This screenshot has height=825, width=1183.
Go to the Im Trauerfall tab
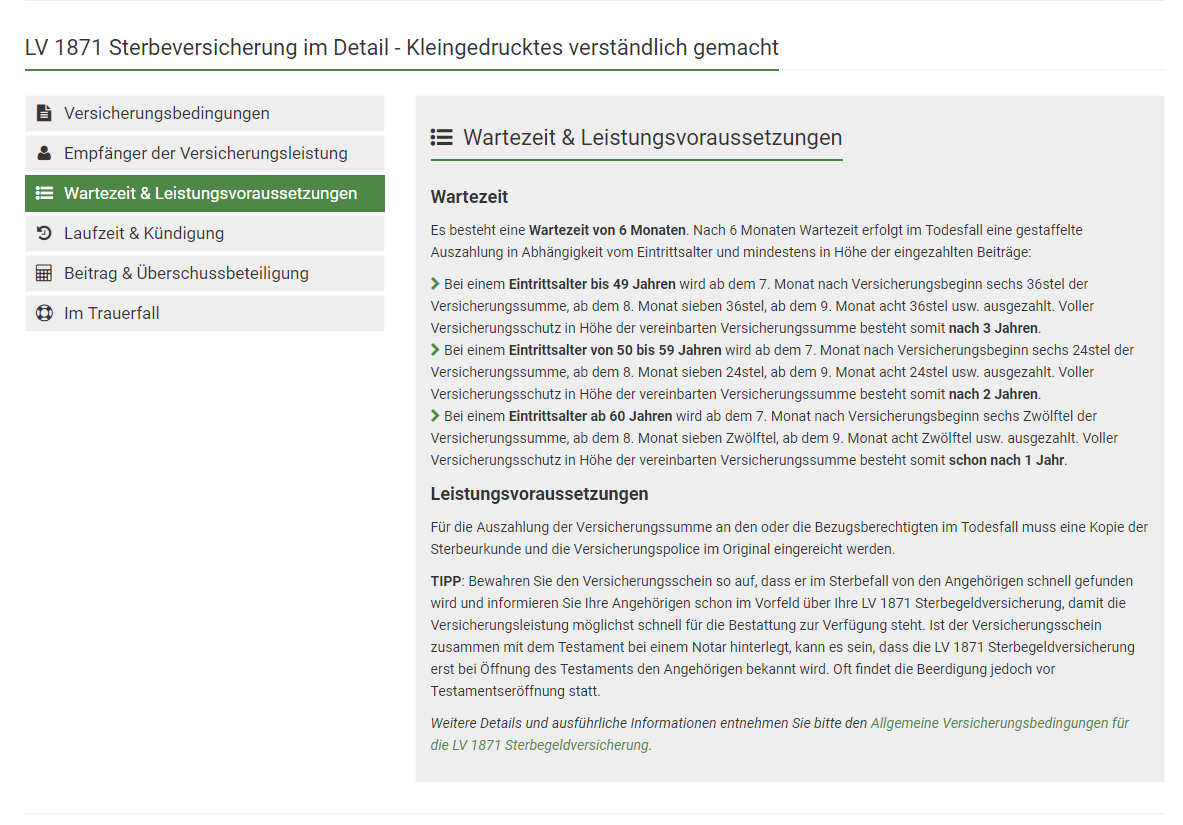[204, 313]
